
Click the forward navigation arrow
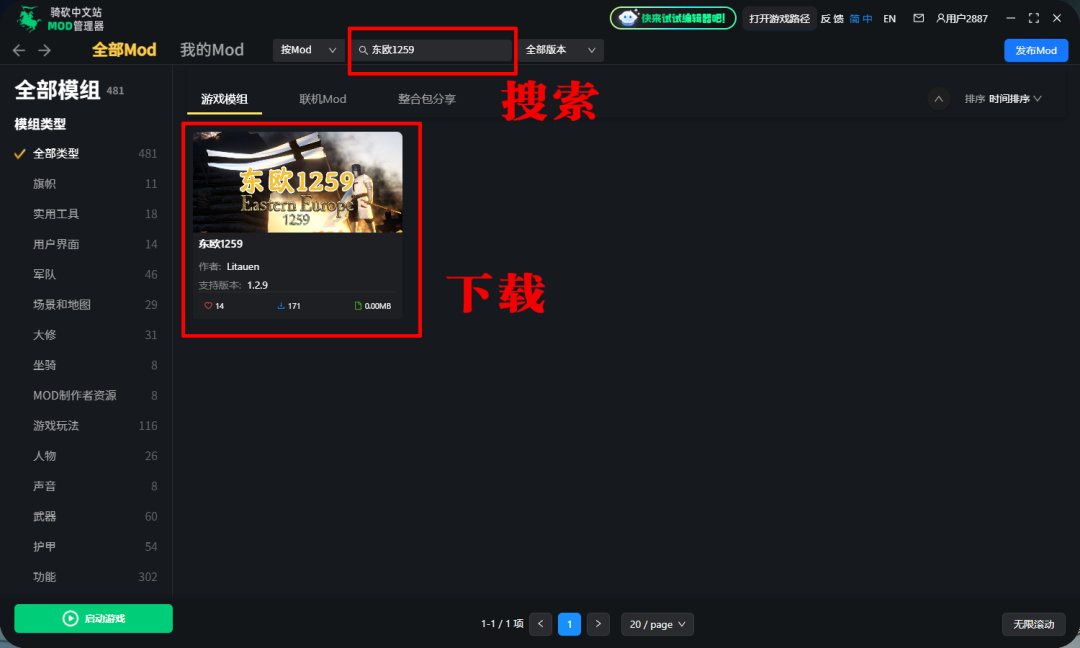coord(45,50)
